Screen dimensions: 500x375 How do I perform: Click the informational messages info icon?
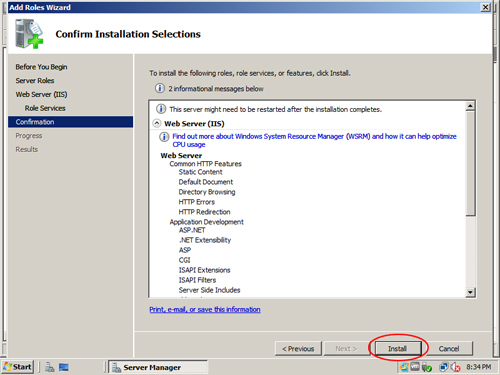pos(160,88)
